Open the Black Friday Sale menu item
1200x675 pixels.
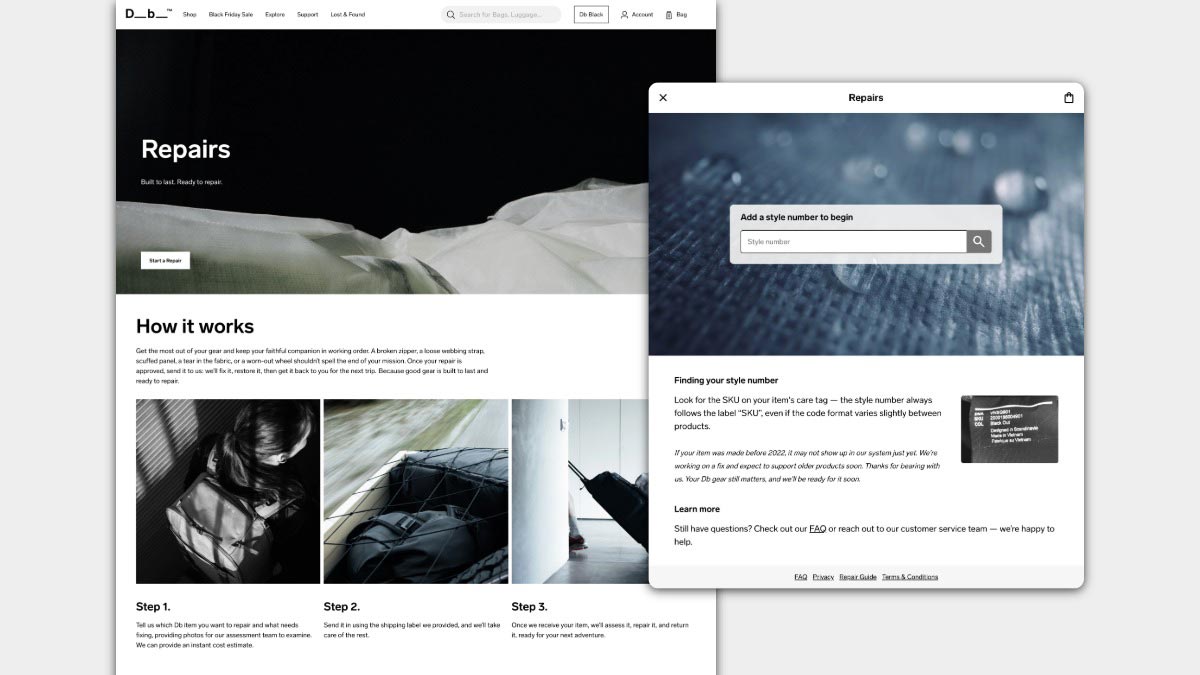pyautogui.click(x=231, y=15)
